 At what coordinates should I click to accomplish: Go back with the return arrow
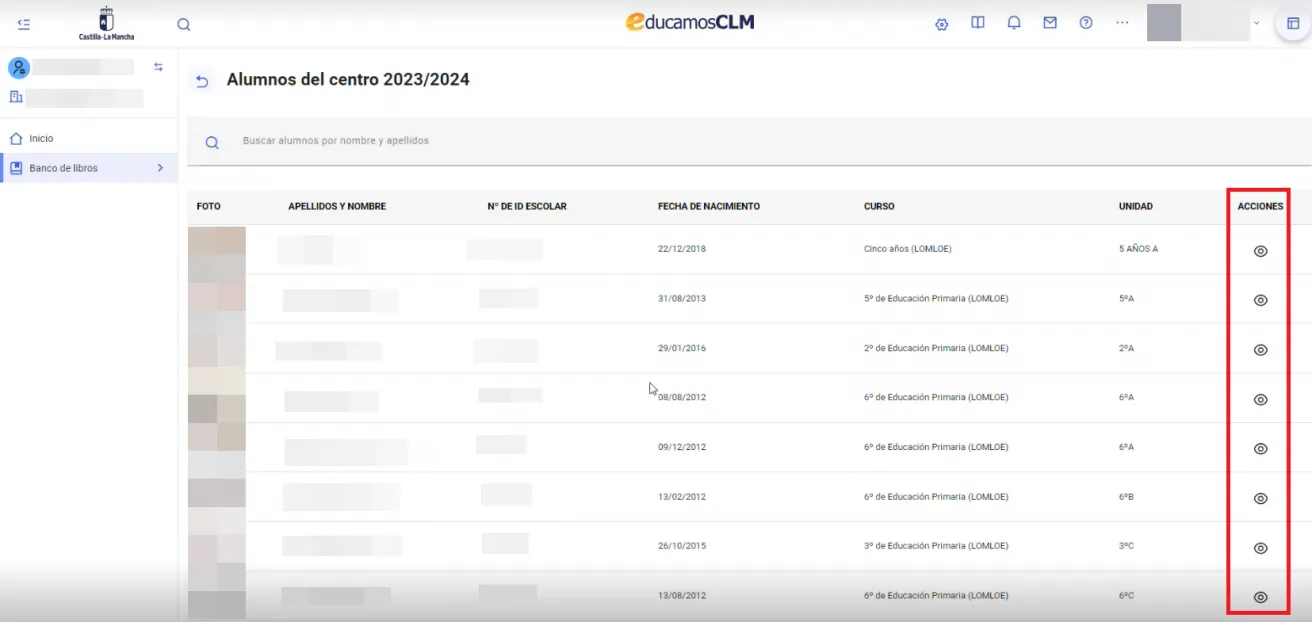tap(202, 82)
